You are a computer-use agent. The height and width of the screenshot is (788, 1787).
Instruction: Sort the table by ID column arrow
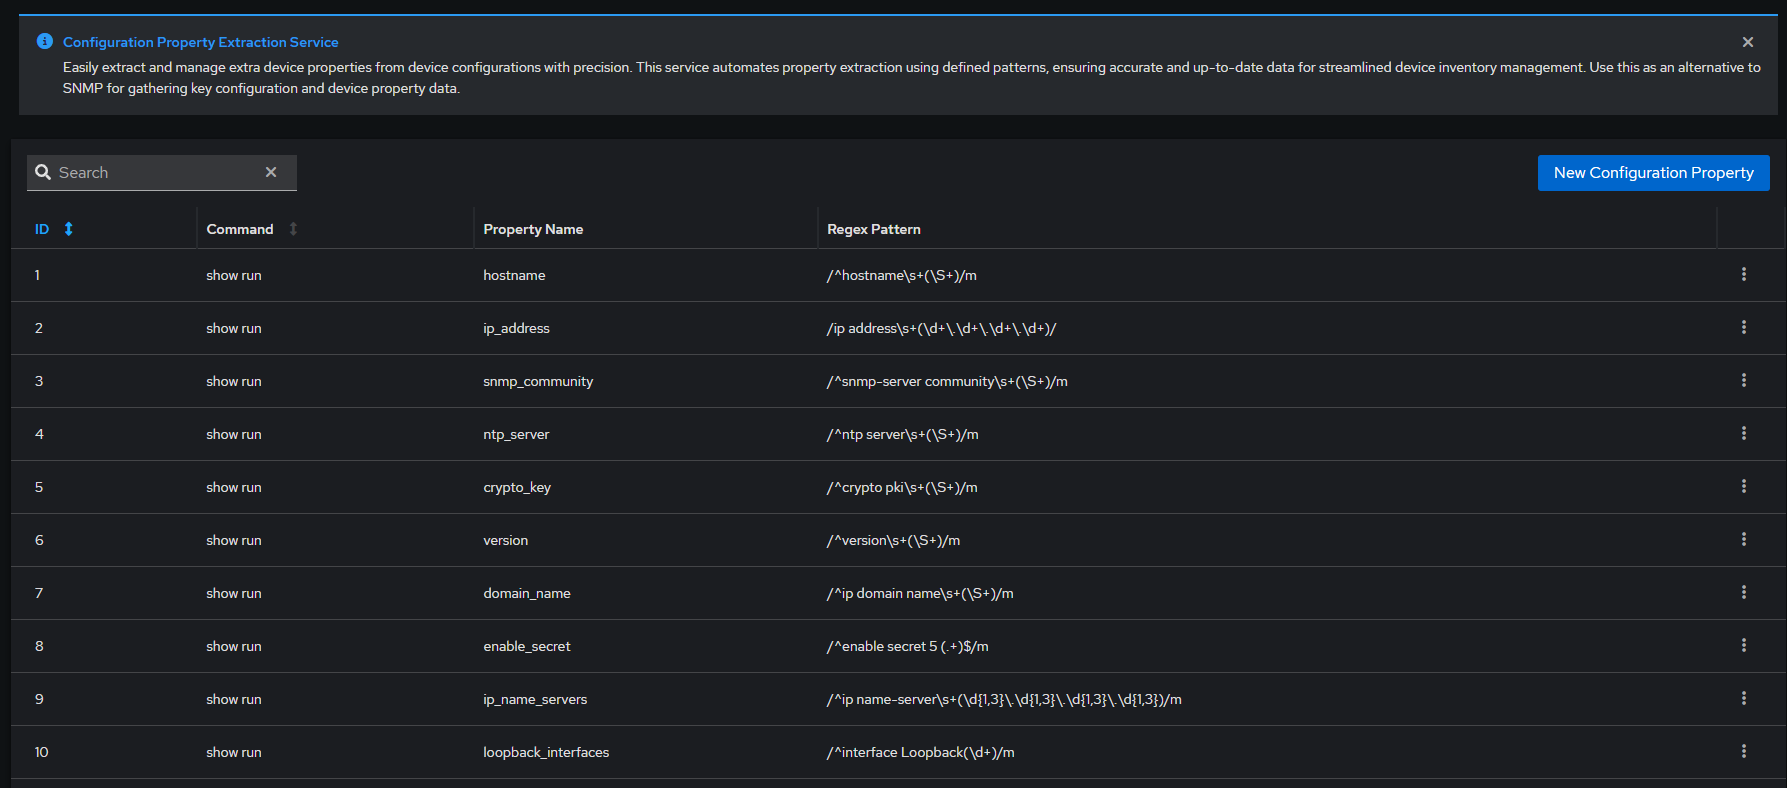point(69,229)
